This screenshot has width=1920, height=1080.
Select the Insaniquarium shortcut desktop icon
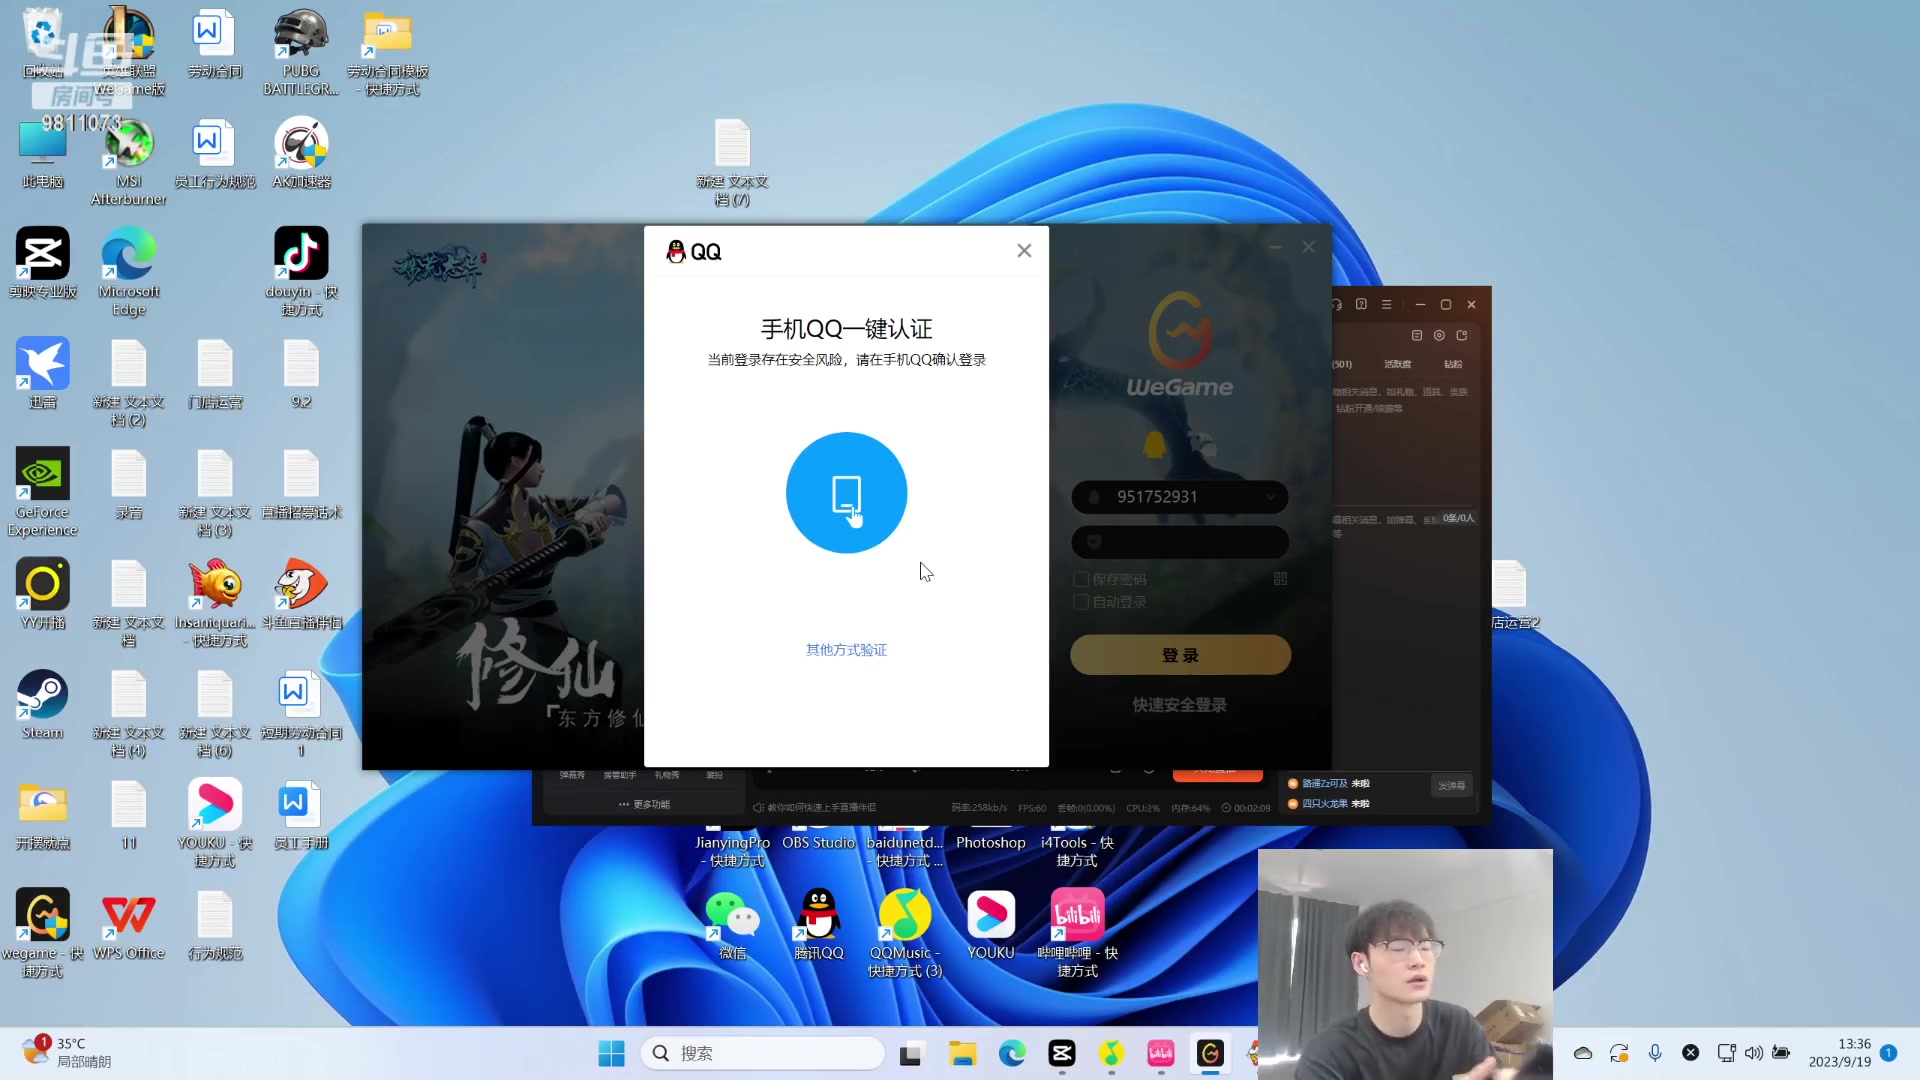(214, 603)
